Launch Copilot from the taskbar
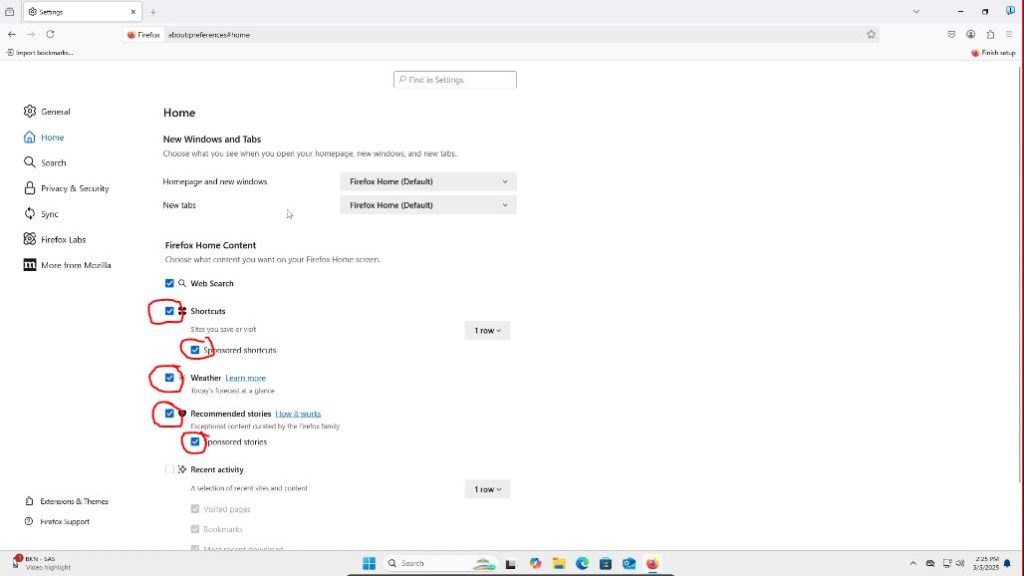This screenshot has width=1024, height=576. pyautogui.click(x=536, y=563)
